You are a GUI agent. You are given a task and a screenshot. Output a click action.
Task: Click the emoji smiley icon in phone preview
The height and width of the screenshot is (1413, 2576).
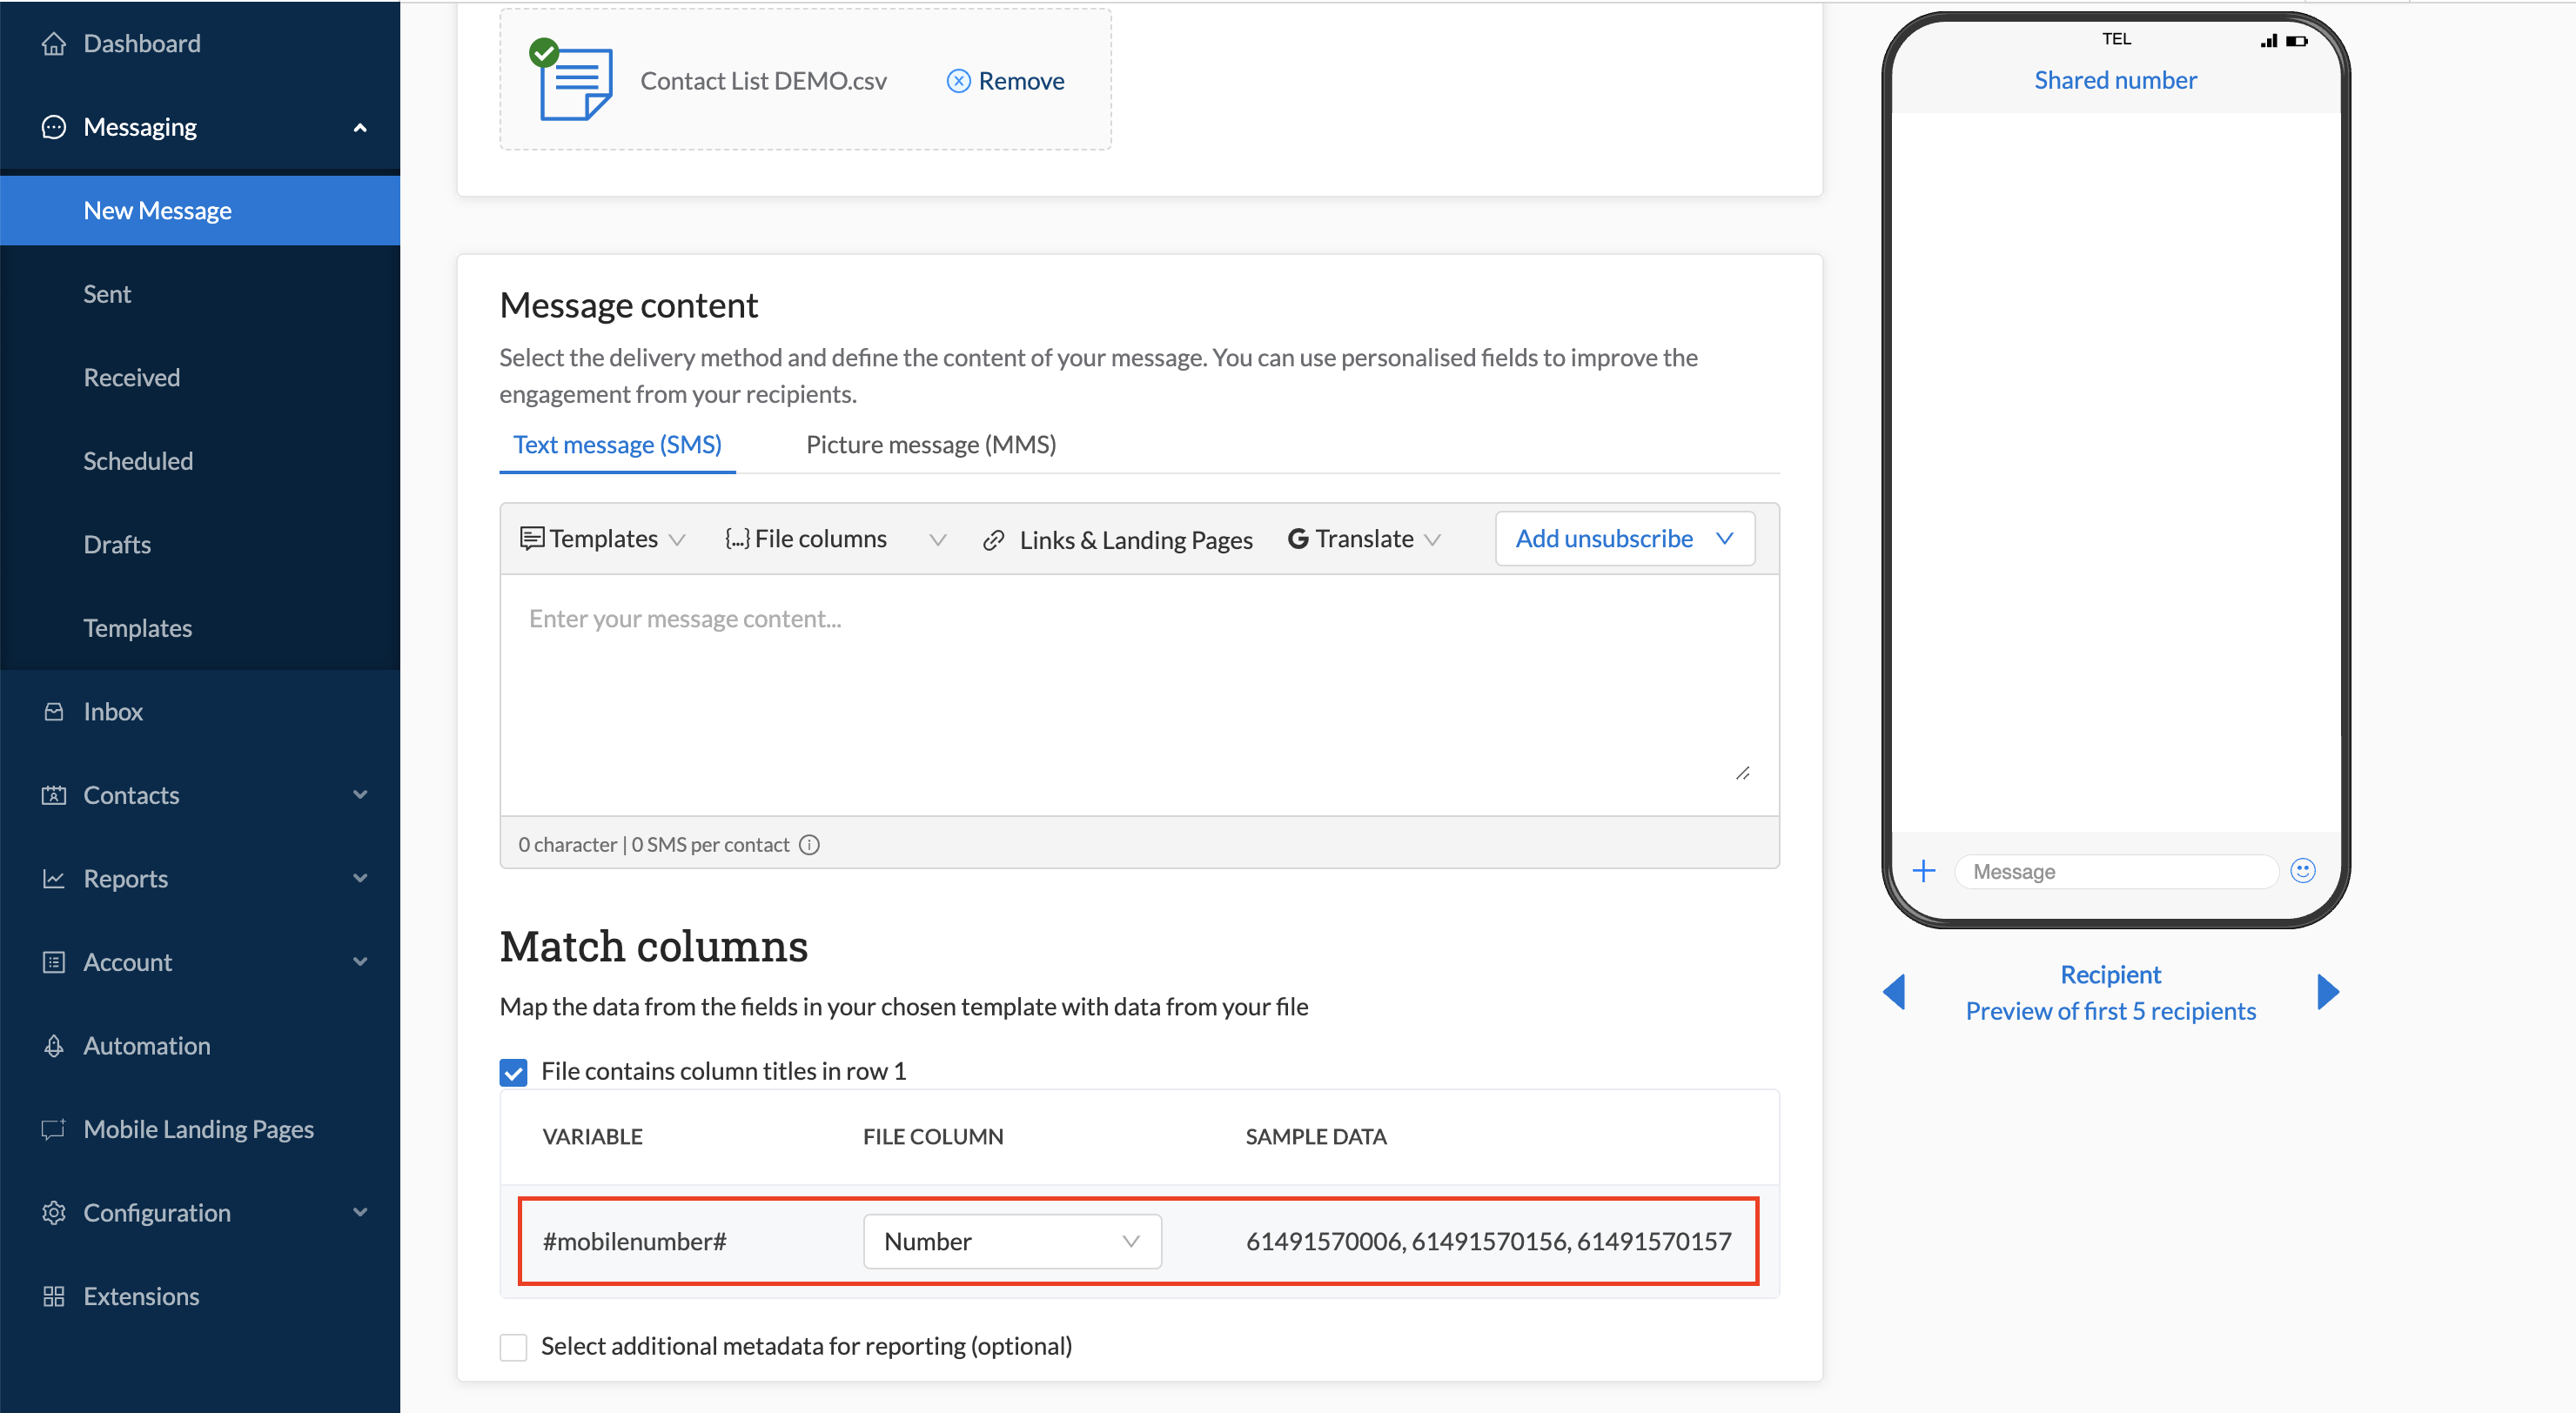2302,871
